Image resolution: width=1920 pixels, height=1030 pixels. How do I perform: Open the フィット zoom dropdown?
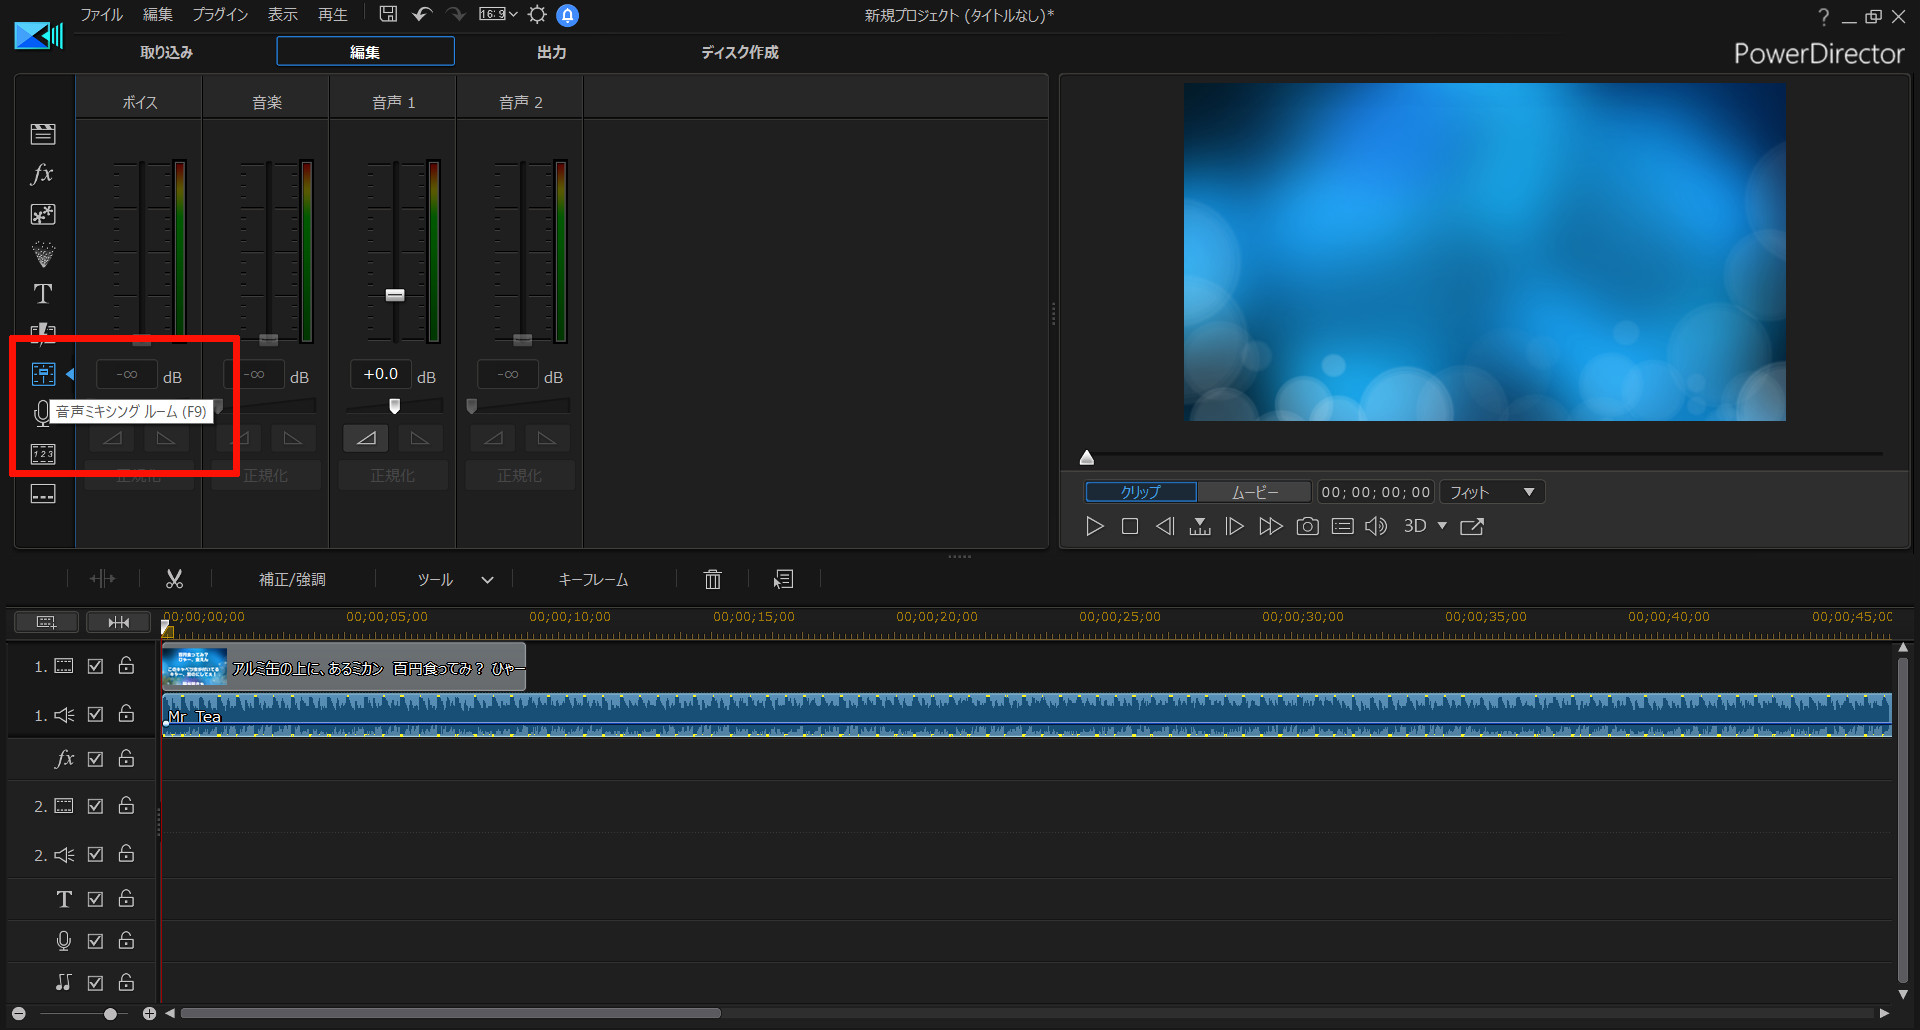[1492, 492]
